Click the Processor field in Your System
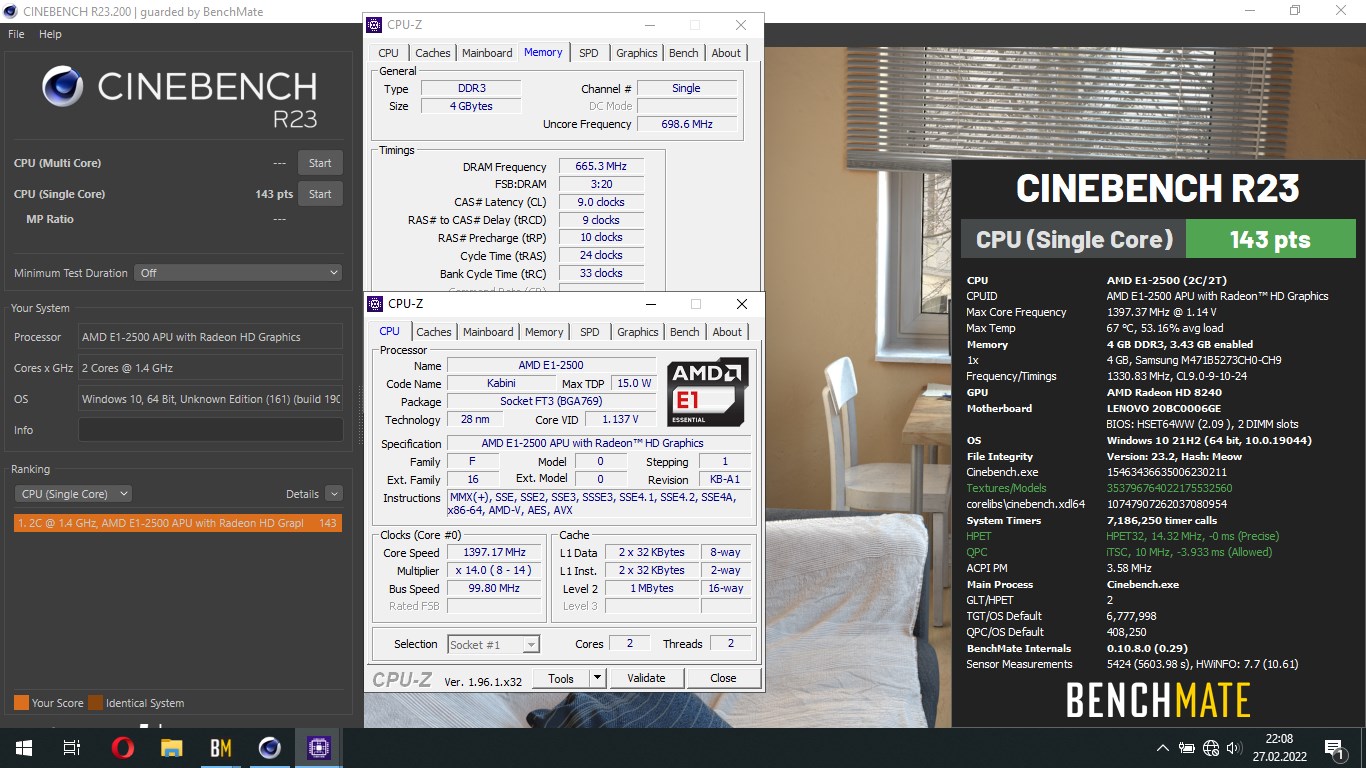The width and height of the screenshot is (1366, 768). (210, 337)
